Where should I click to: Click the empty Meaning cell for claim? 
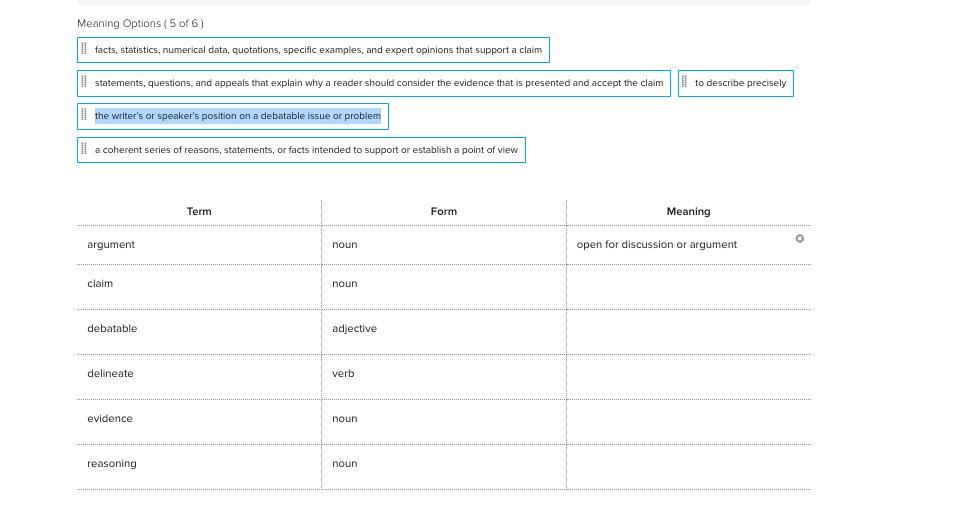pos(688,287)
